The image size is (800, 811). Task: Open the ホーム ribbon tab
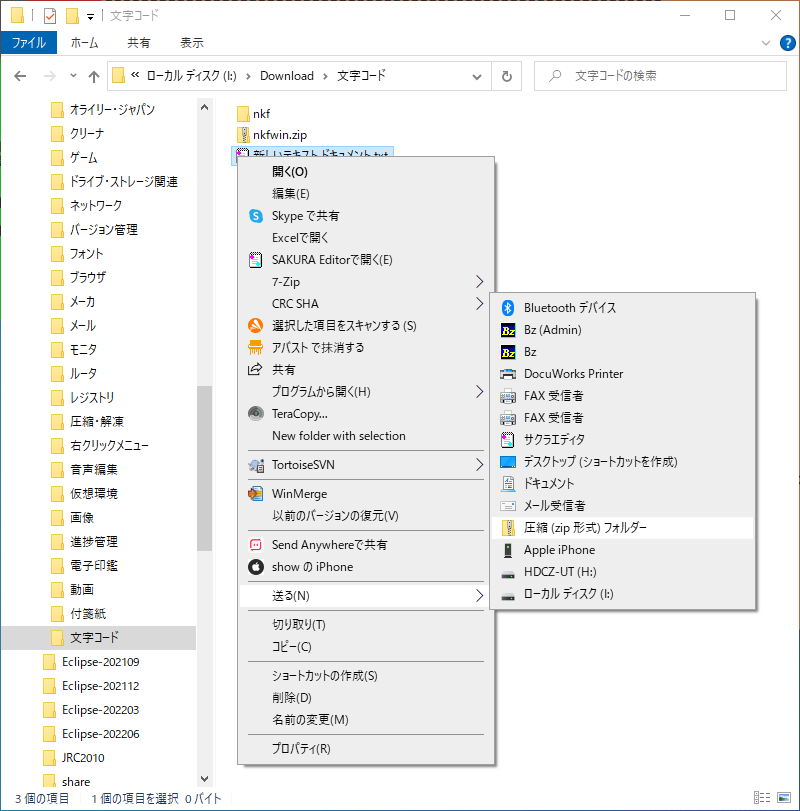pos(84,43)
